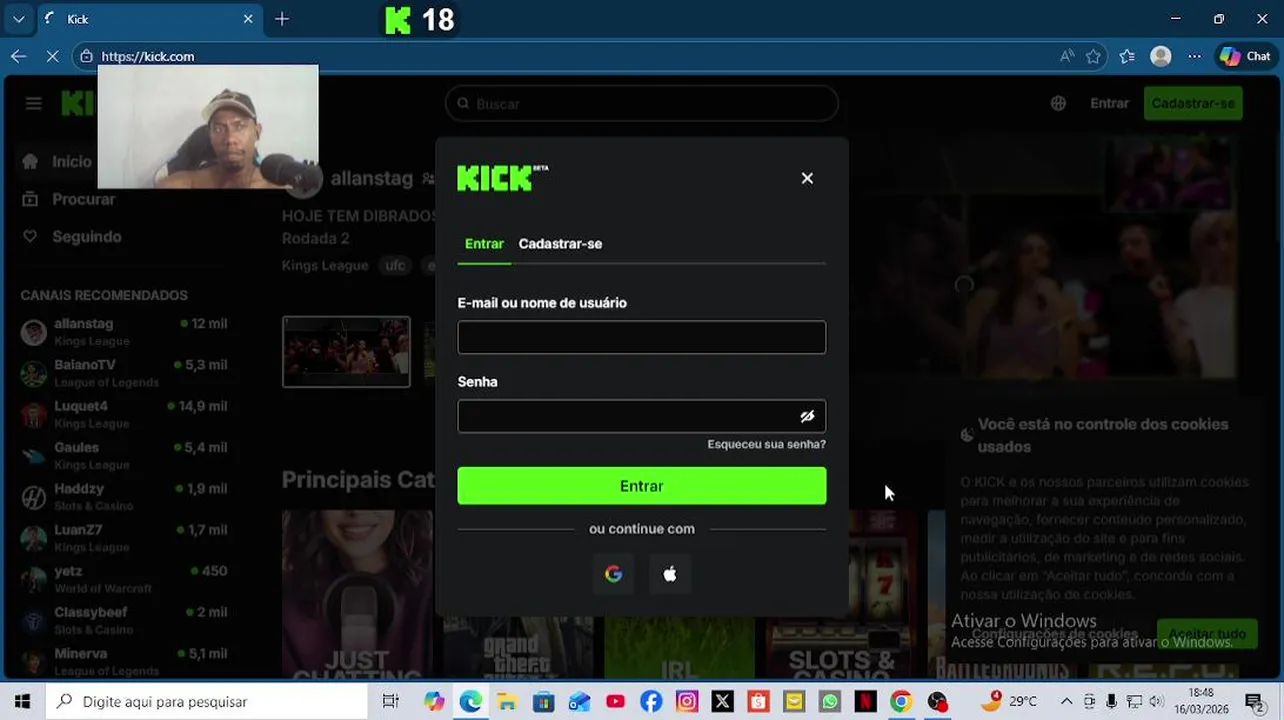The image size is (1284, 720).
Task: Close the Kick login dialog
Action: (807, 178)
